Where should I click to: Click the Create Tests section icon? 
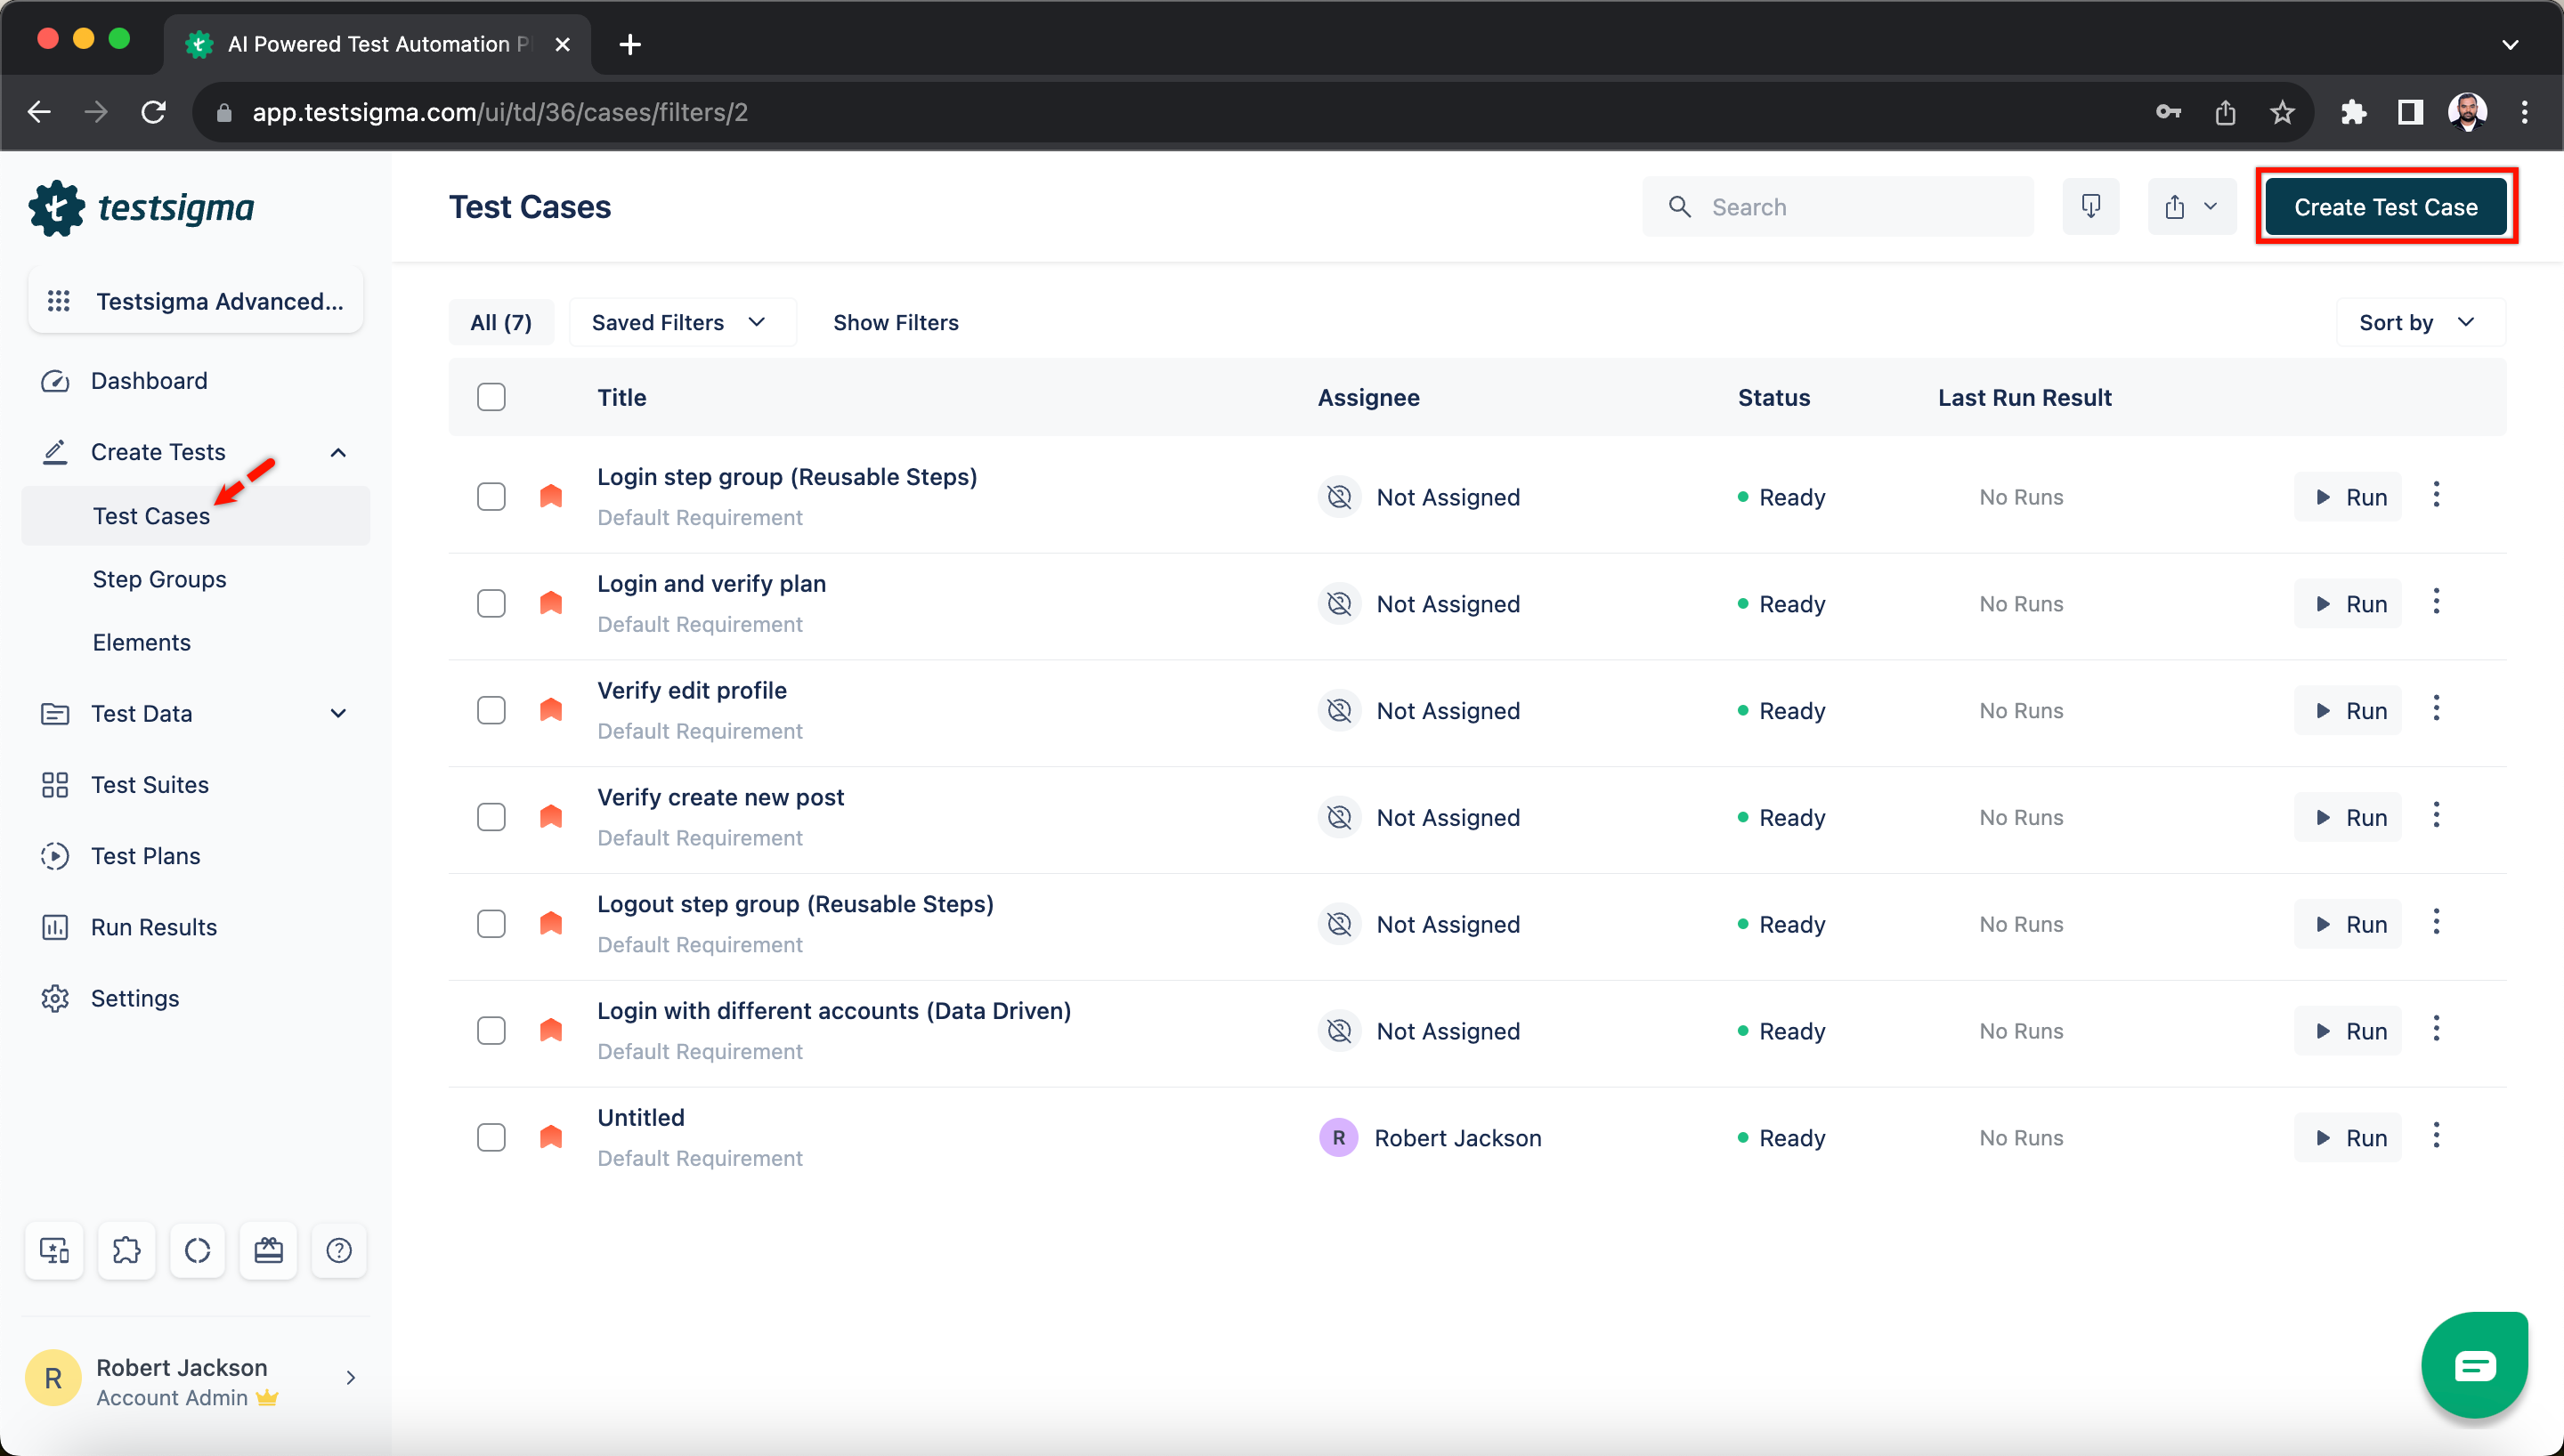(54, 450)
